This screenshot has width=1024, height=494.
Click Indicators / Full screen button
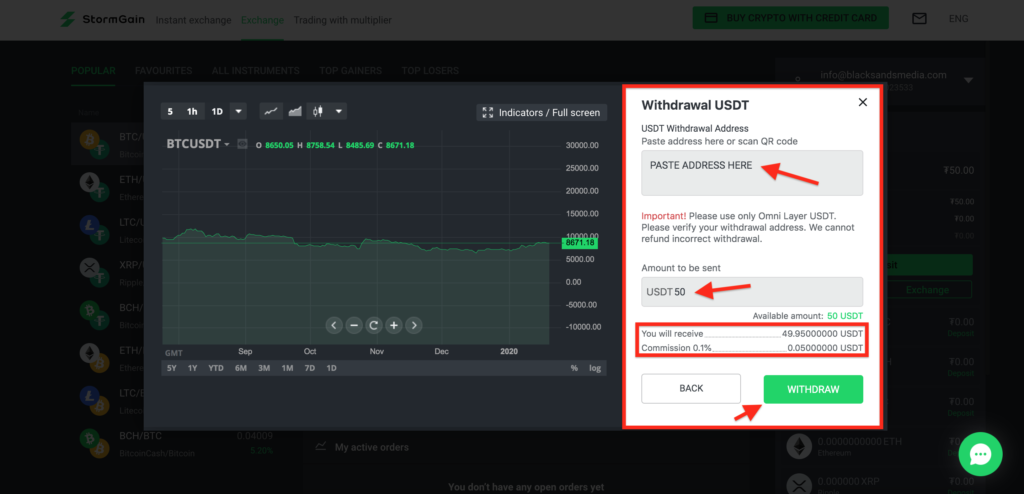click(x=542, y=112)
